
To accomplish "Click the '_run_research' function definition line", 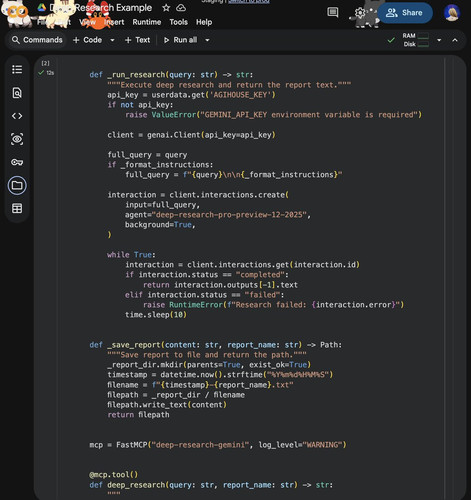I will click(171, 75).
